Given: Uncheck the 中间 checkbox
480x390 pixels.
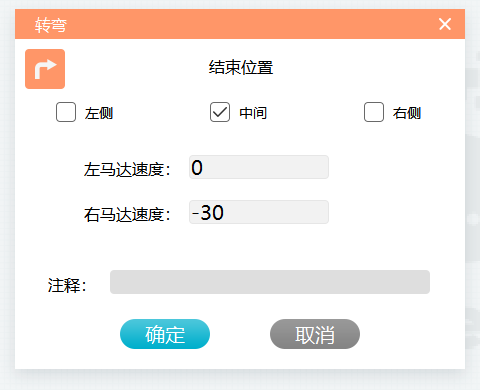Looking at the screenshot, I should 220,112.
